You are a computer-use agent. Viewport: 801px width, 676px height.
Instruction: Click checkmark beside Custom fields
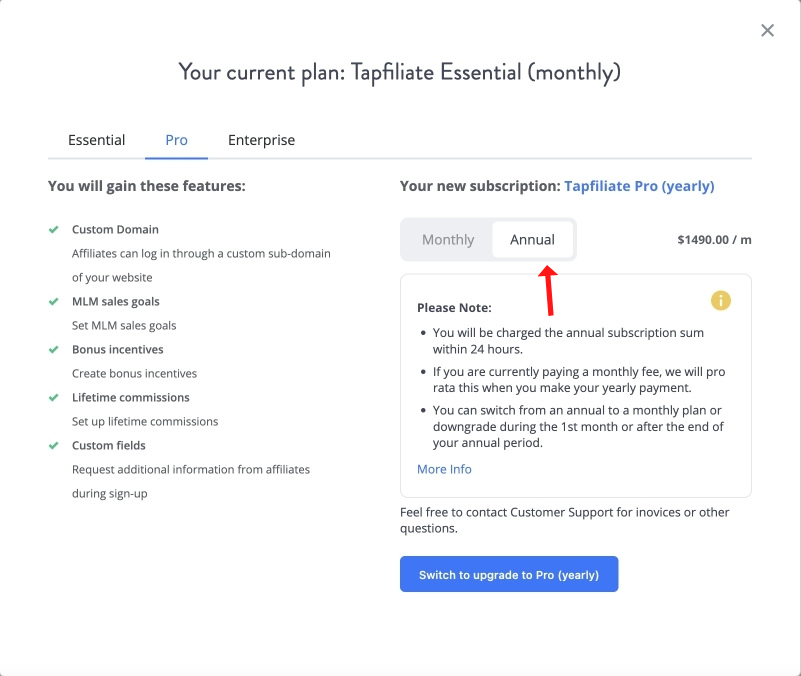[x=54, y=446]
